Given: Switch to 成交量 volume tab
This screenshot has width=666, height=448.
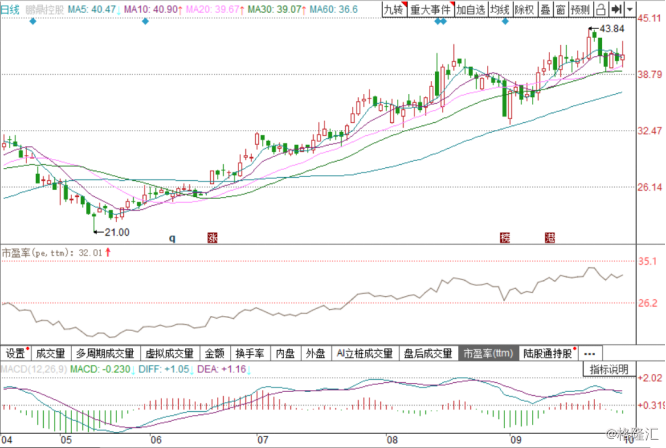Looking at the screenshot, I should click(x=51, y=353).
